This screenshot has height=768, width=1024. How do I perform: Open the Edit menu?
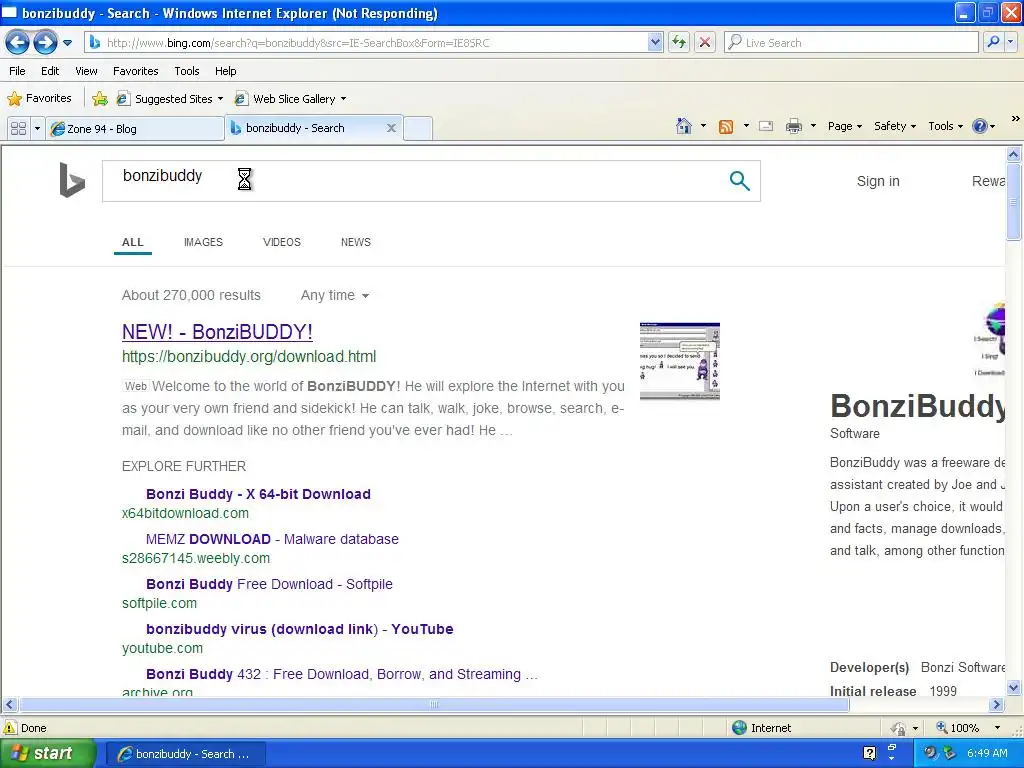pos(50,71)
